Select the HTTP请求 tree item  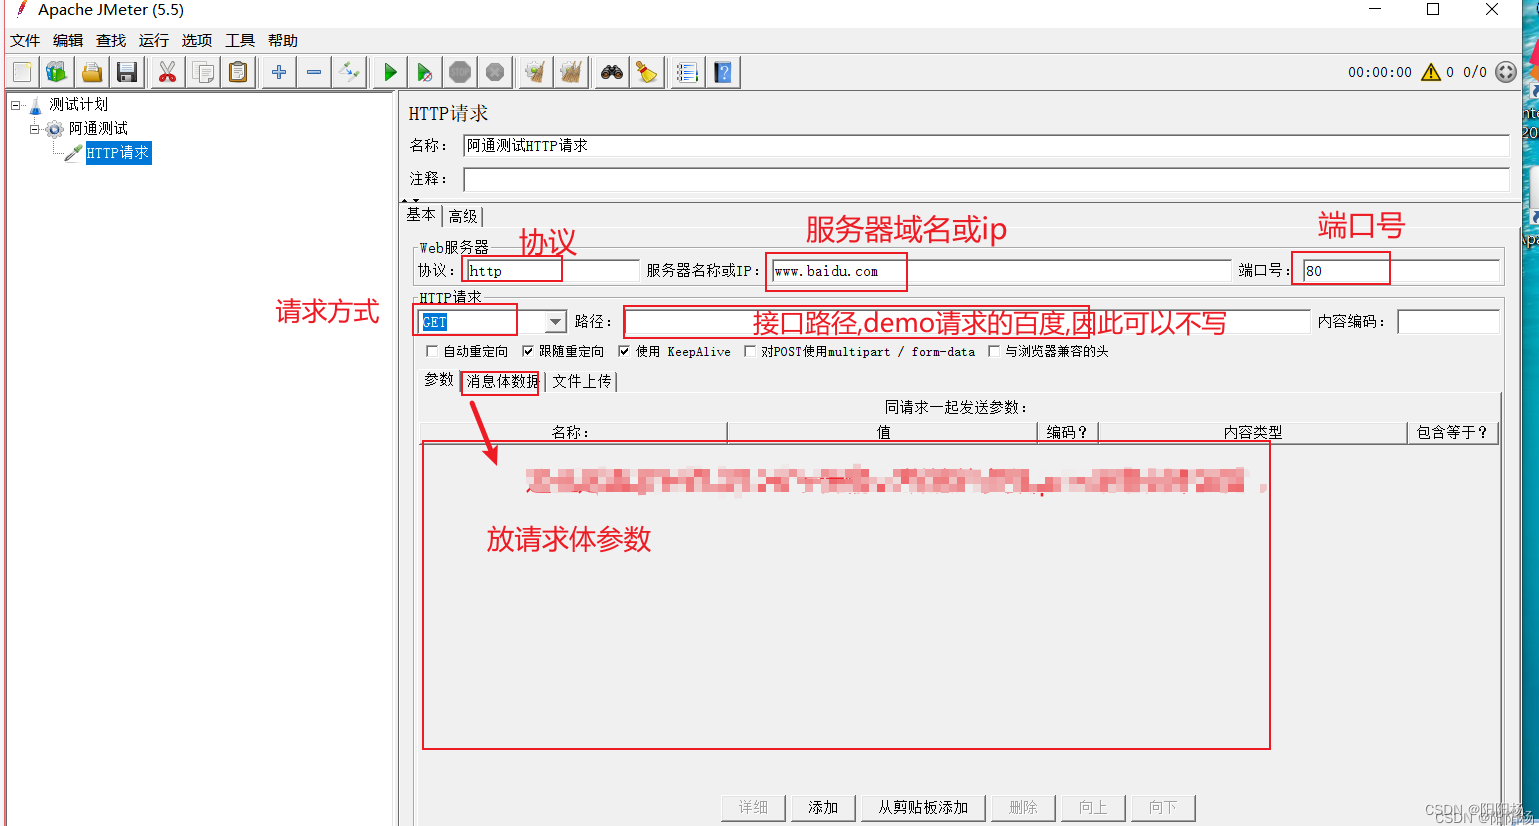117,153
